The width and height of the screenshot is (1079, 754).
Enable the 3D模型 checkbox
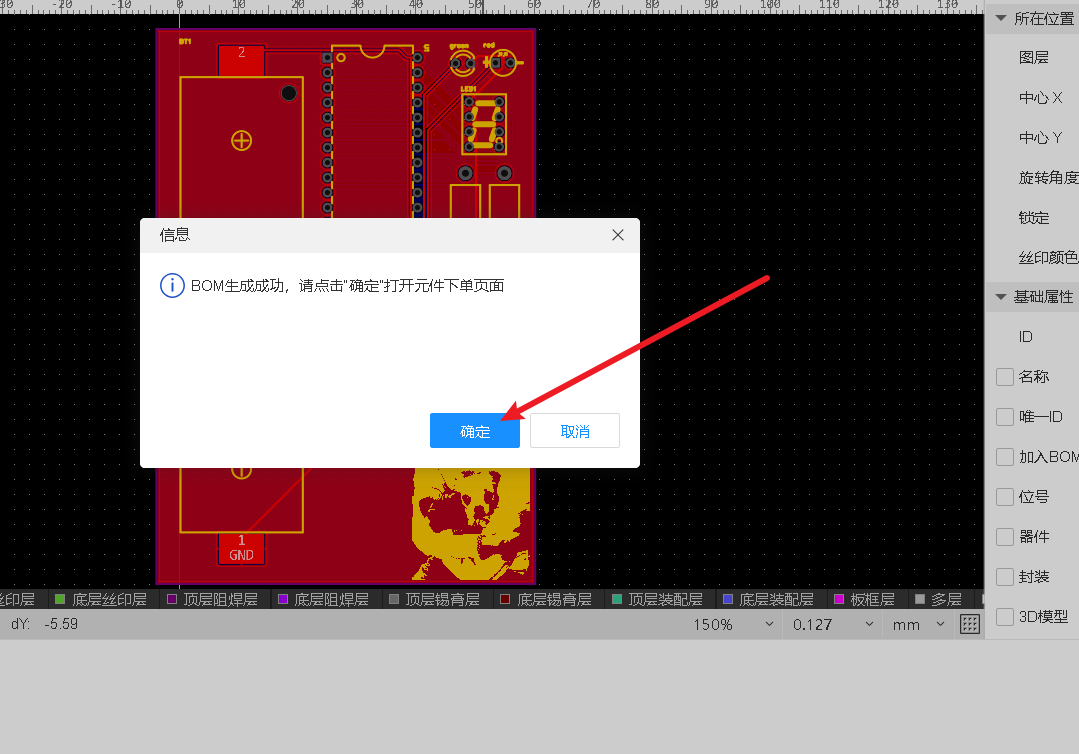click(x=1004, y=617)
